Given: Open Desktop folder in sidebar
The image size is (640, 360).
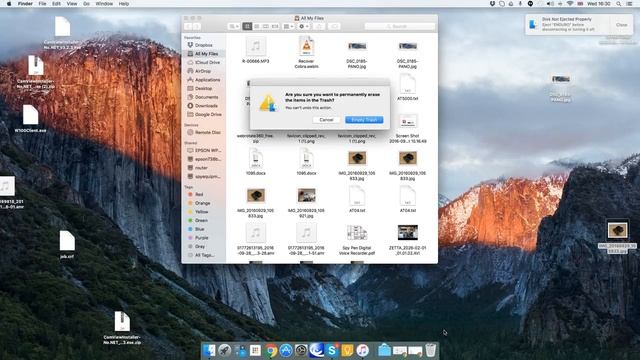Looking at the screenshot, I should point(203,89).
